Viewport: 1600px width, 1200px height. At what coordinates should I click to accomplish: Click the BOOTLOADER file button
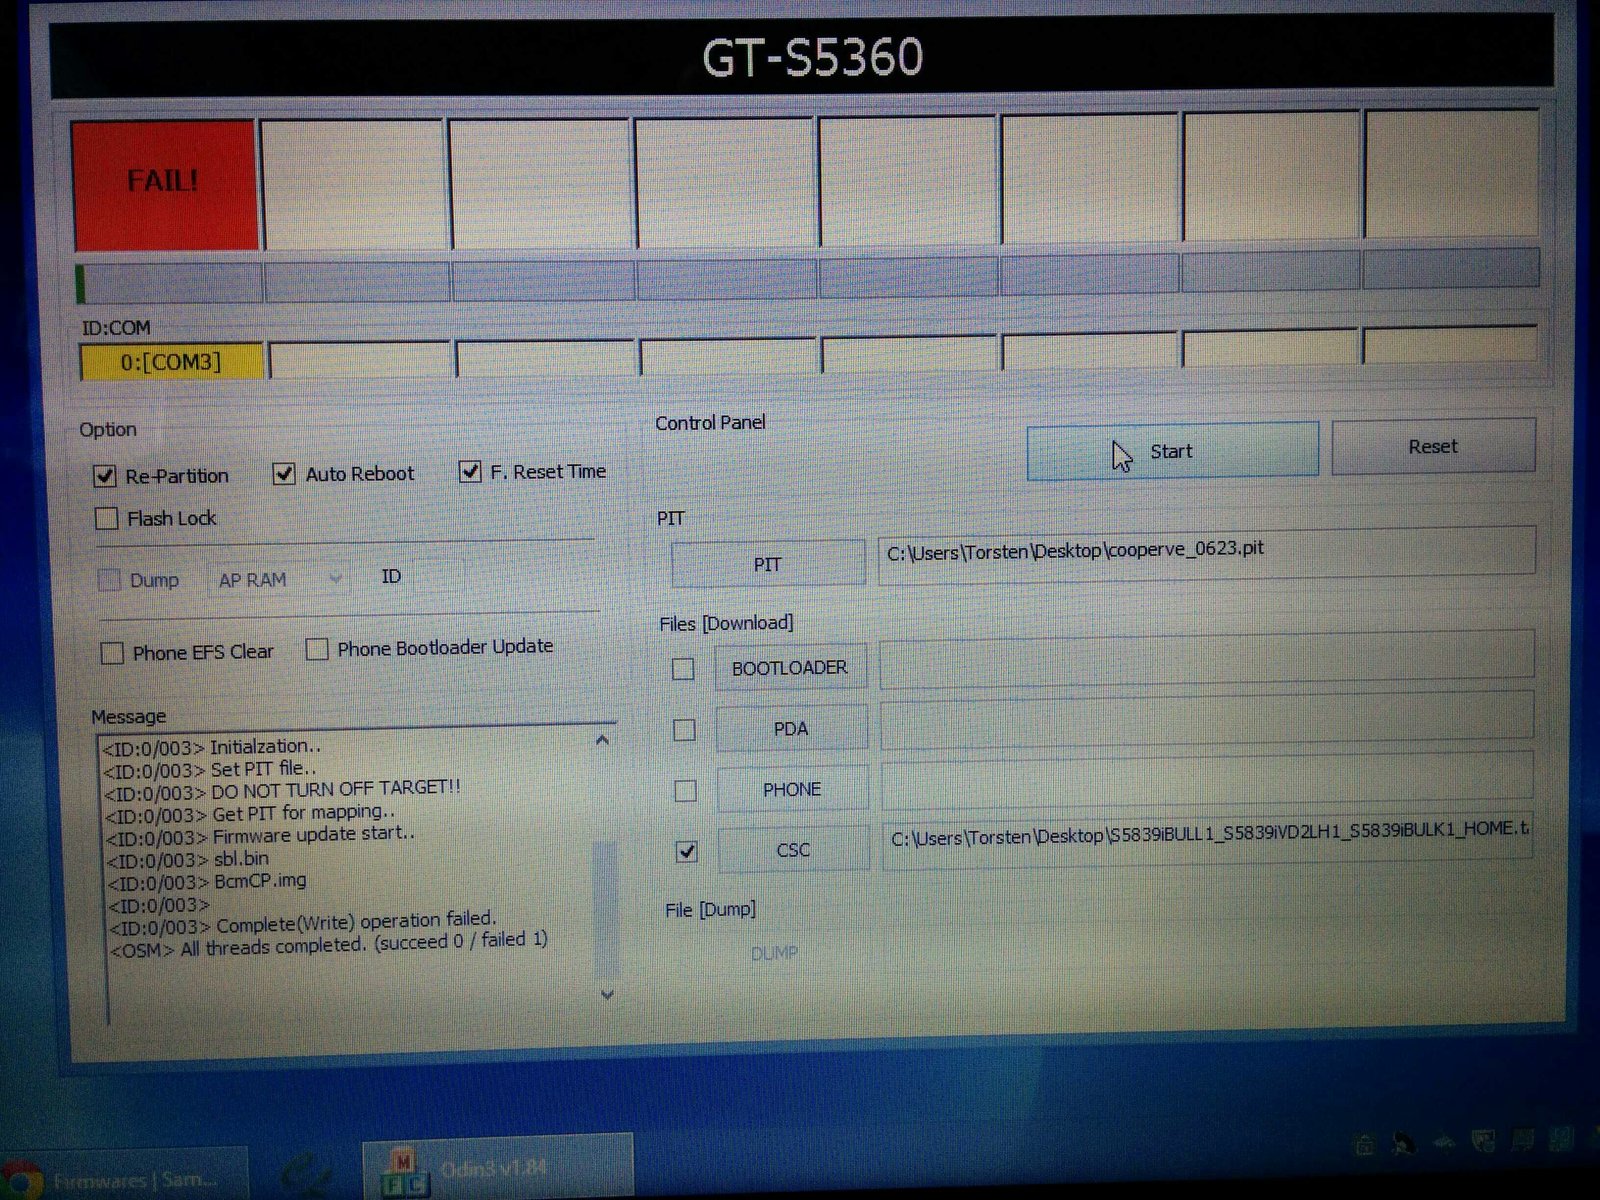pos(789,668)
